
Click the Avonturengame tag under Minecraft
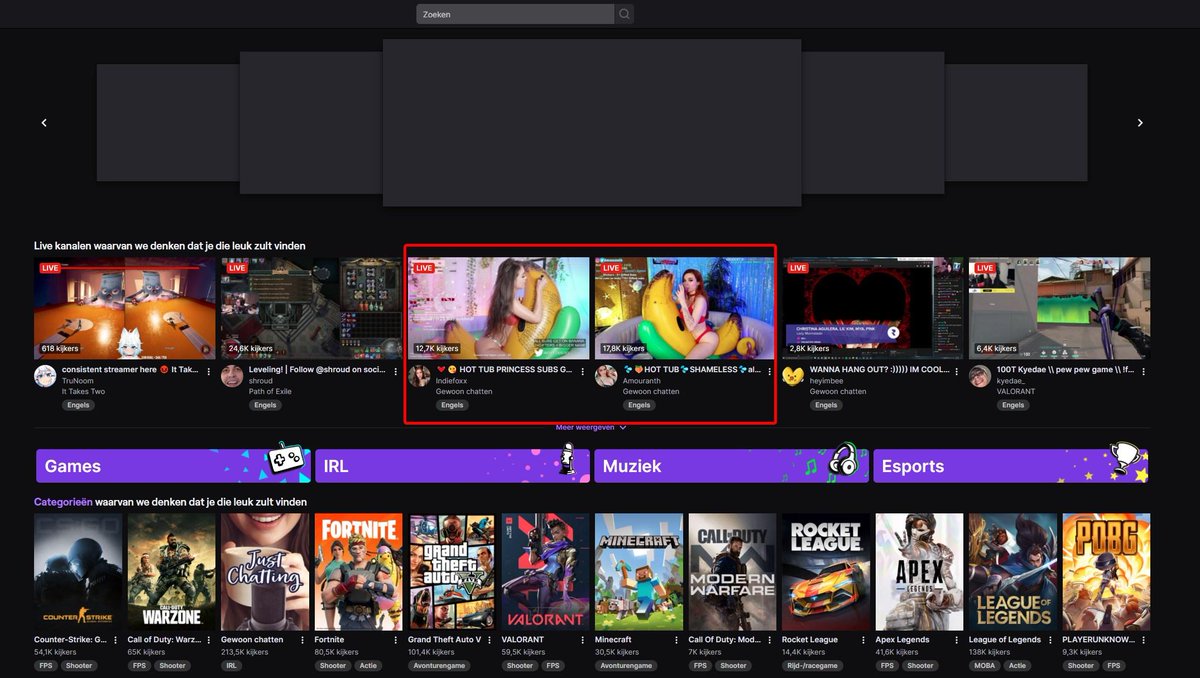coord(625,665)
